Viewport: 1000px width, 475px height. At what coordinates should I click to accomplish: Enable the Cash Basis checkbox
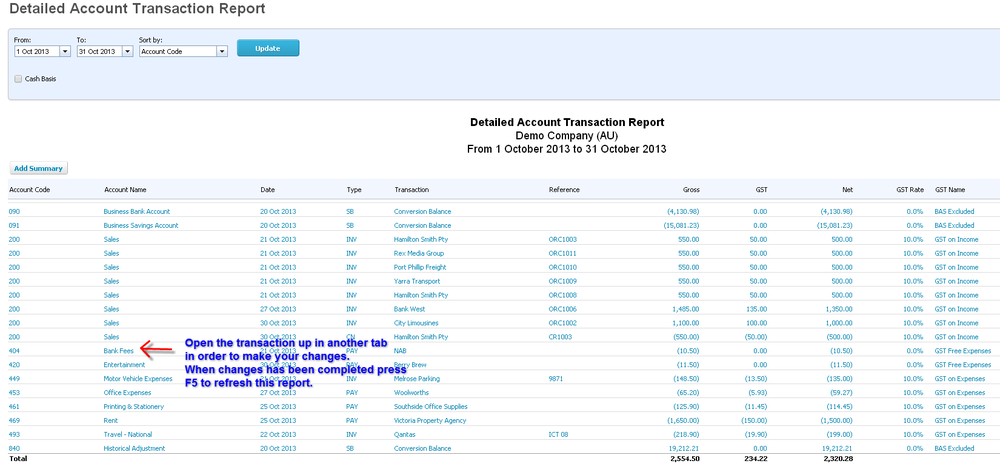click(x=19, y=78)
